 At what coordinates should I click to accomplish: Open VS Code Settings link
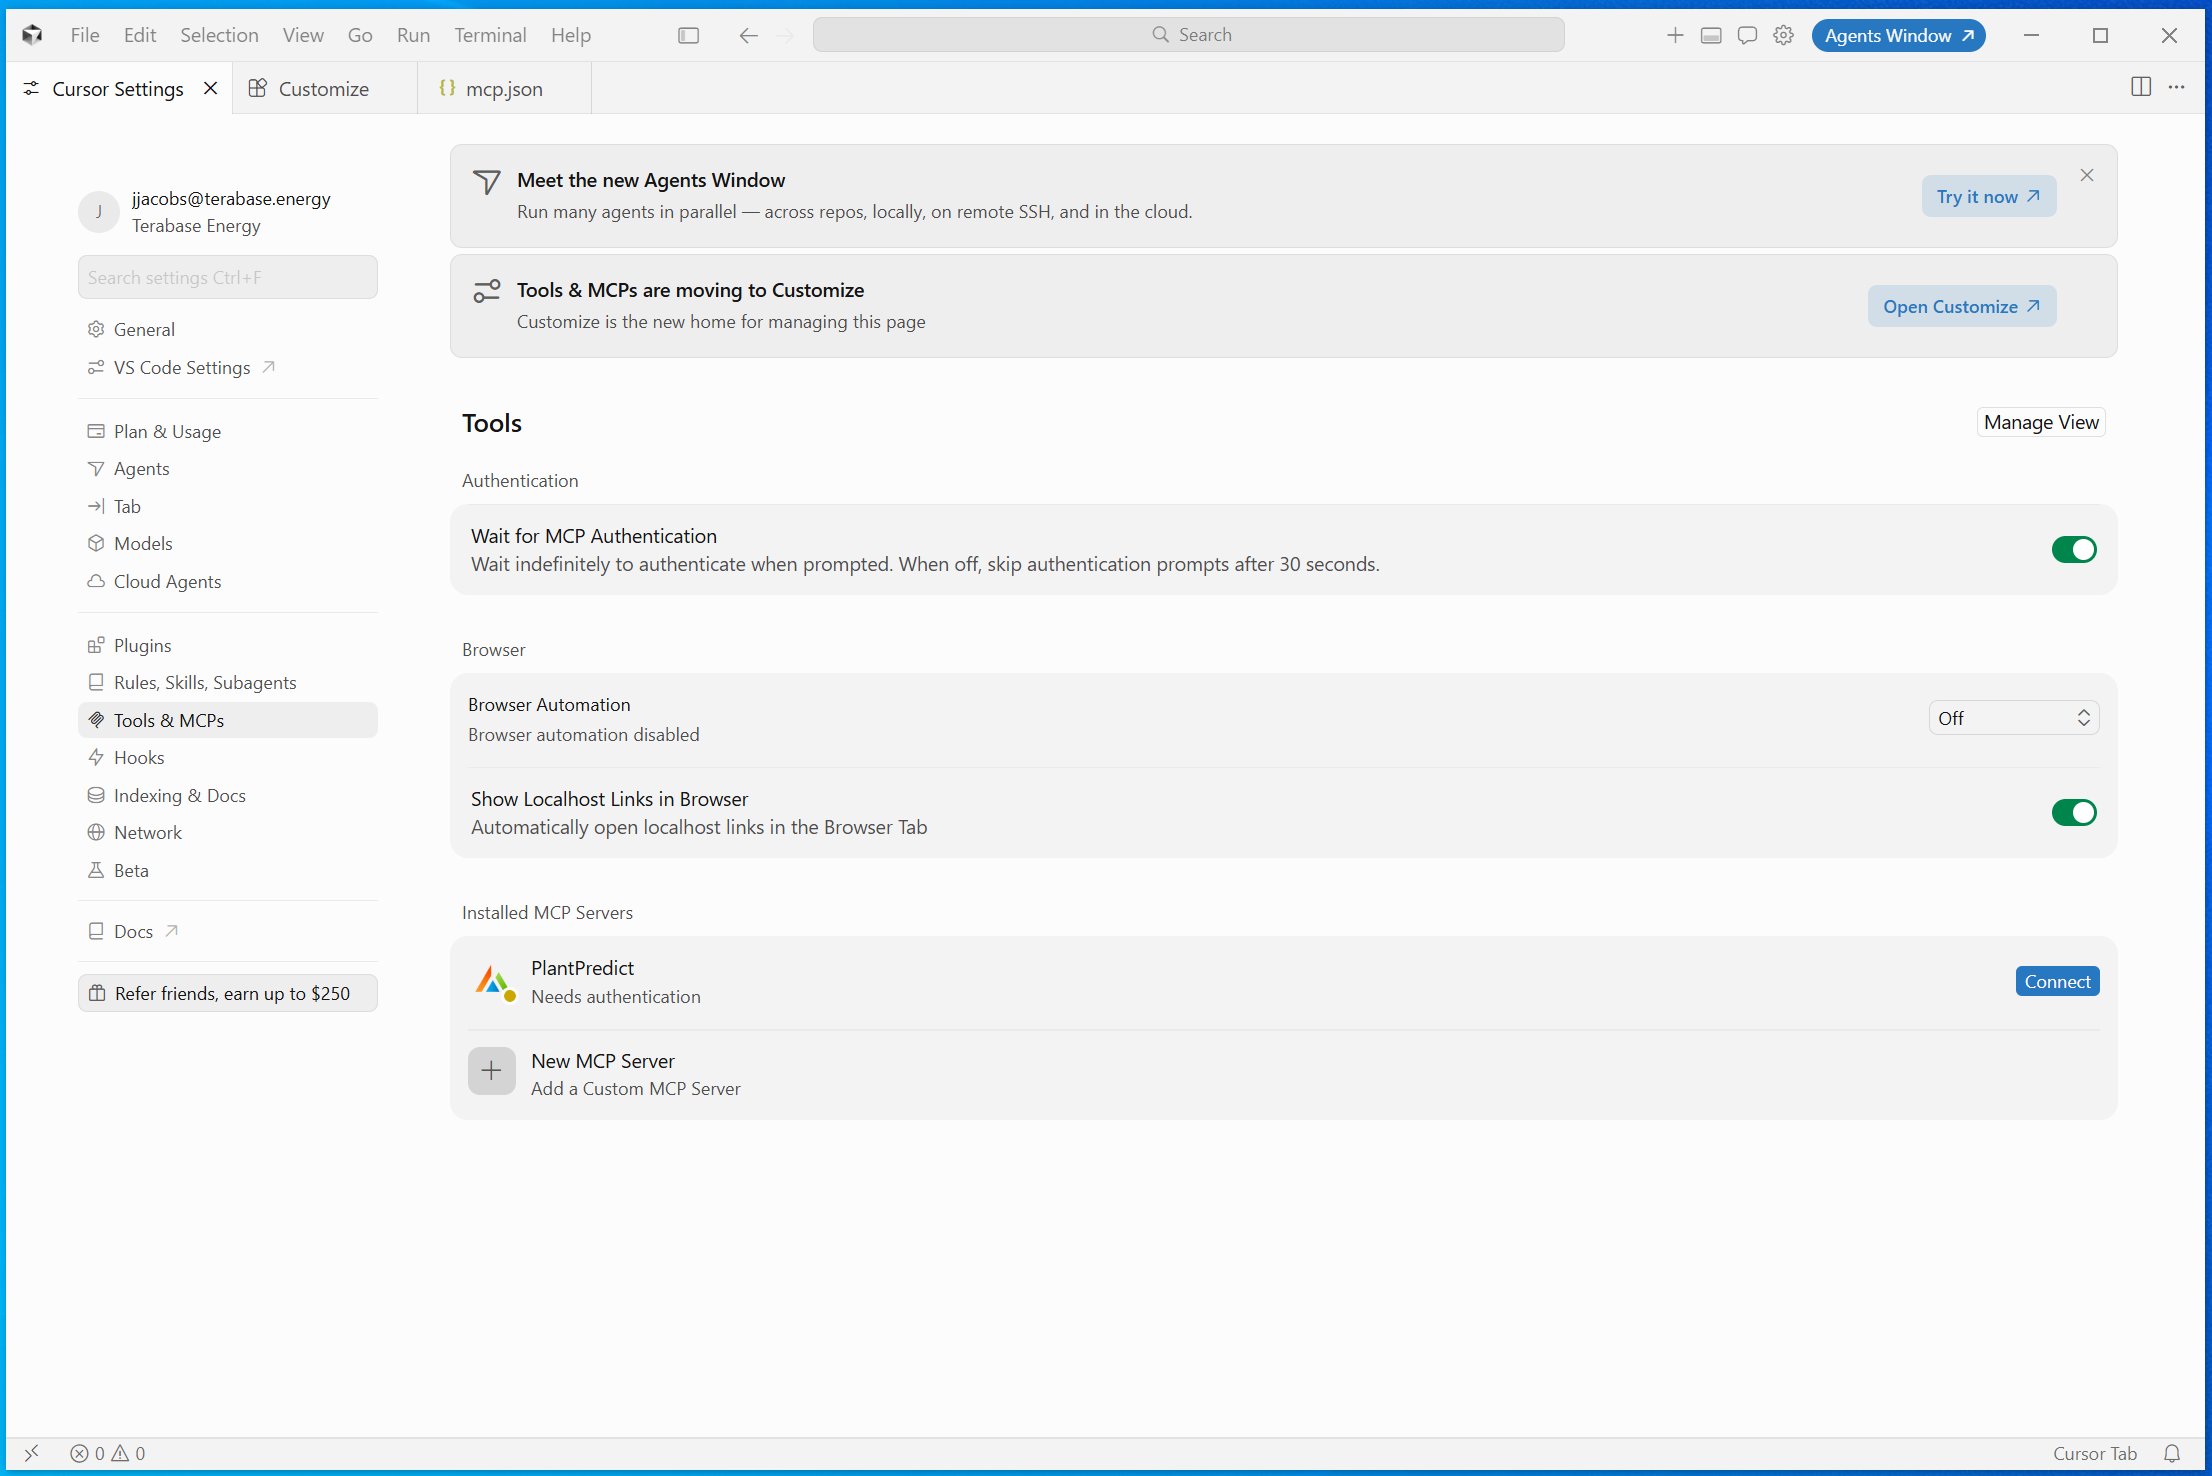click(228, 367)
